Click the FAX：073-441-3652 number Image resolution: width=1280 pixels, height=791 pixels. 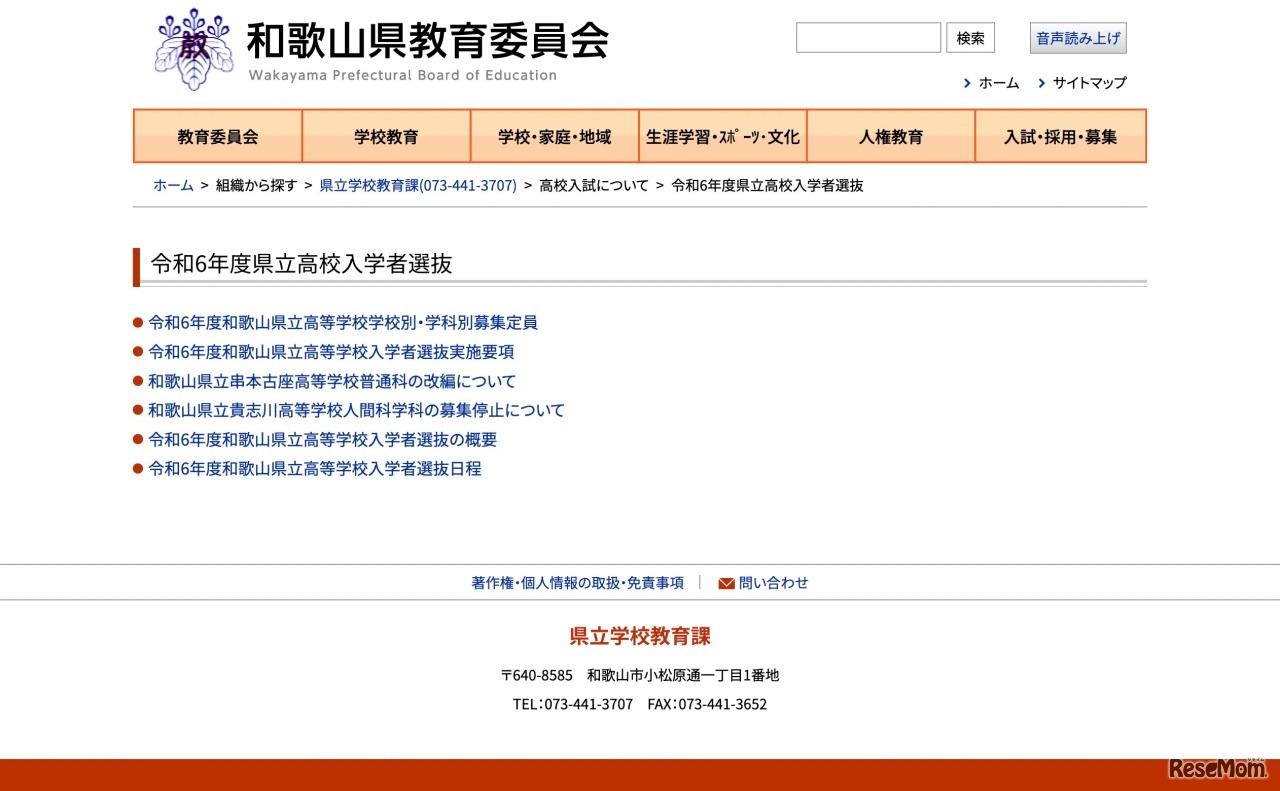[707, 704]
